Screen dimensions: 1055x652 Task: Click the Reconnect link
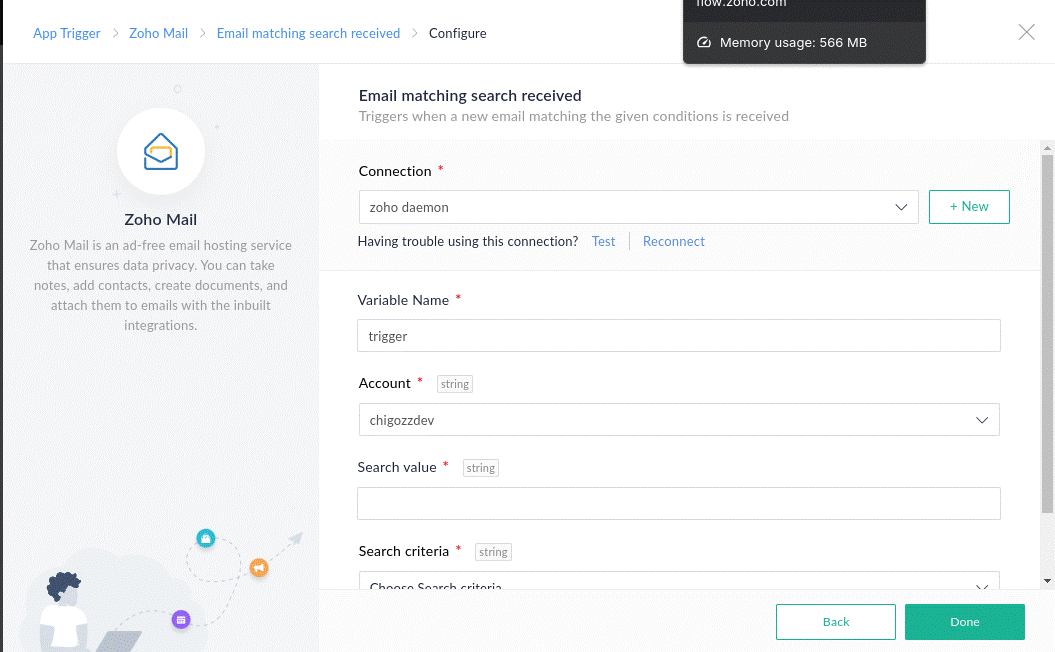[x=673, y=241]
